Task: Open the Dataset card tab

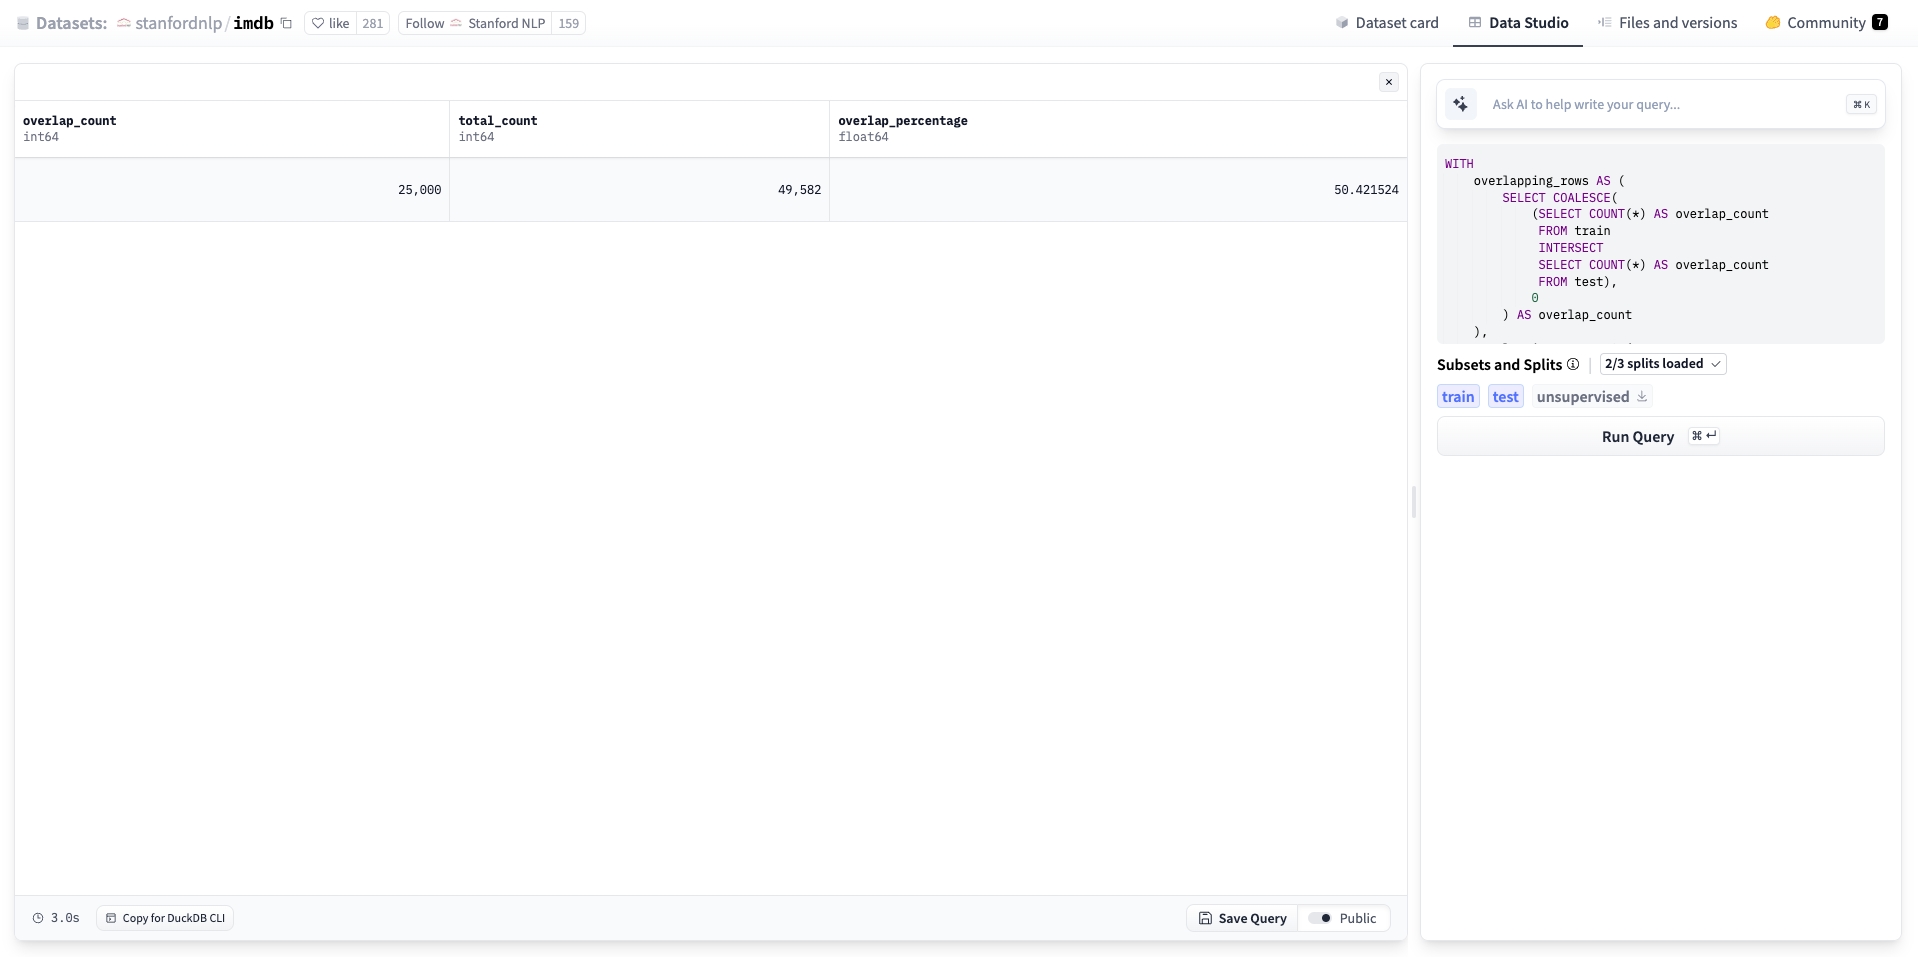Action: click(x=1387, y=23)
